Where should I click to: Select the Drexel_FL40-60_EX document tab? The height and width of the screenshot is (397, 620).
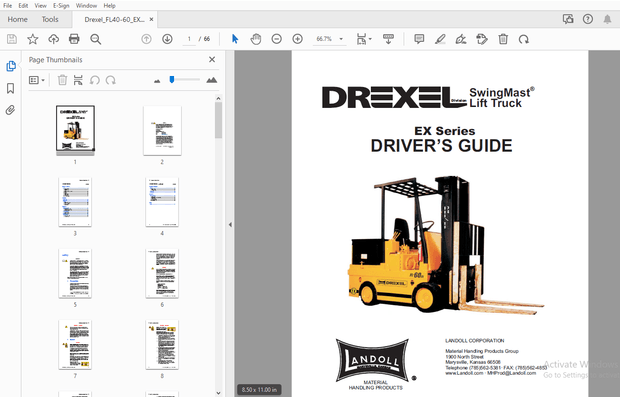coord(114,19)
